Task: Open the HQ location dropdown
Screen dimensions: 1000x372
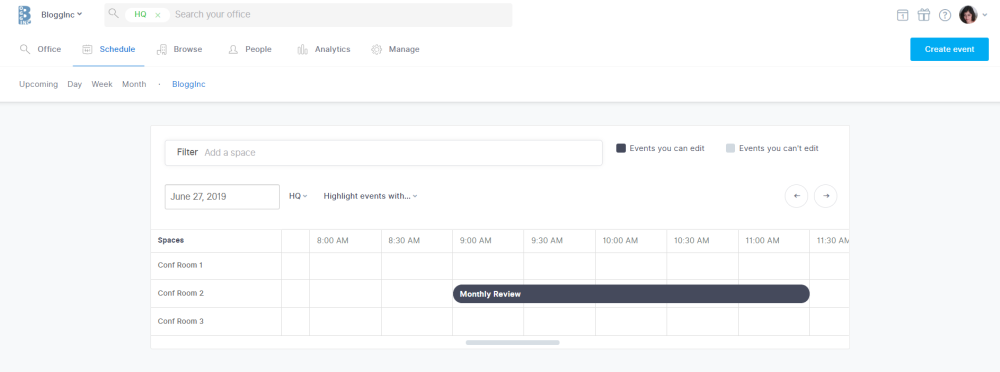Action: pyautogui.click(x=298, y=196)
